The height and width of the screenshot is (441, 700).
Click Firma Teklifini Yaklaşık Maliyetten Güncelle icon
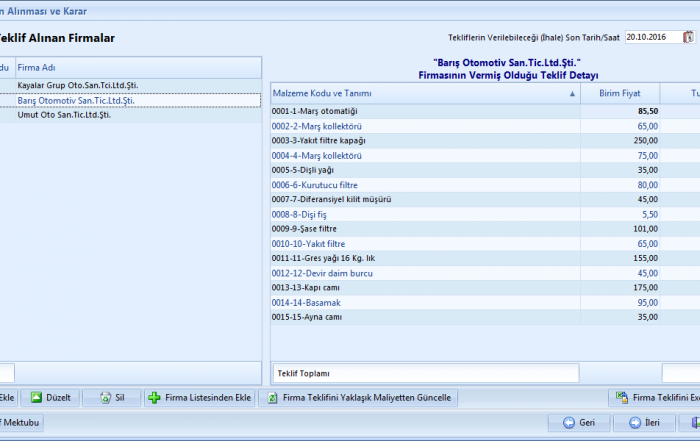click(x=270, y=397)
